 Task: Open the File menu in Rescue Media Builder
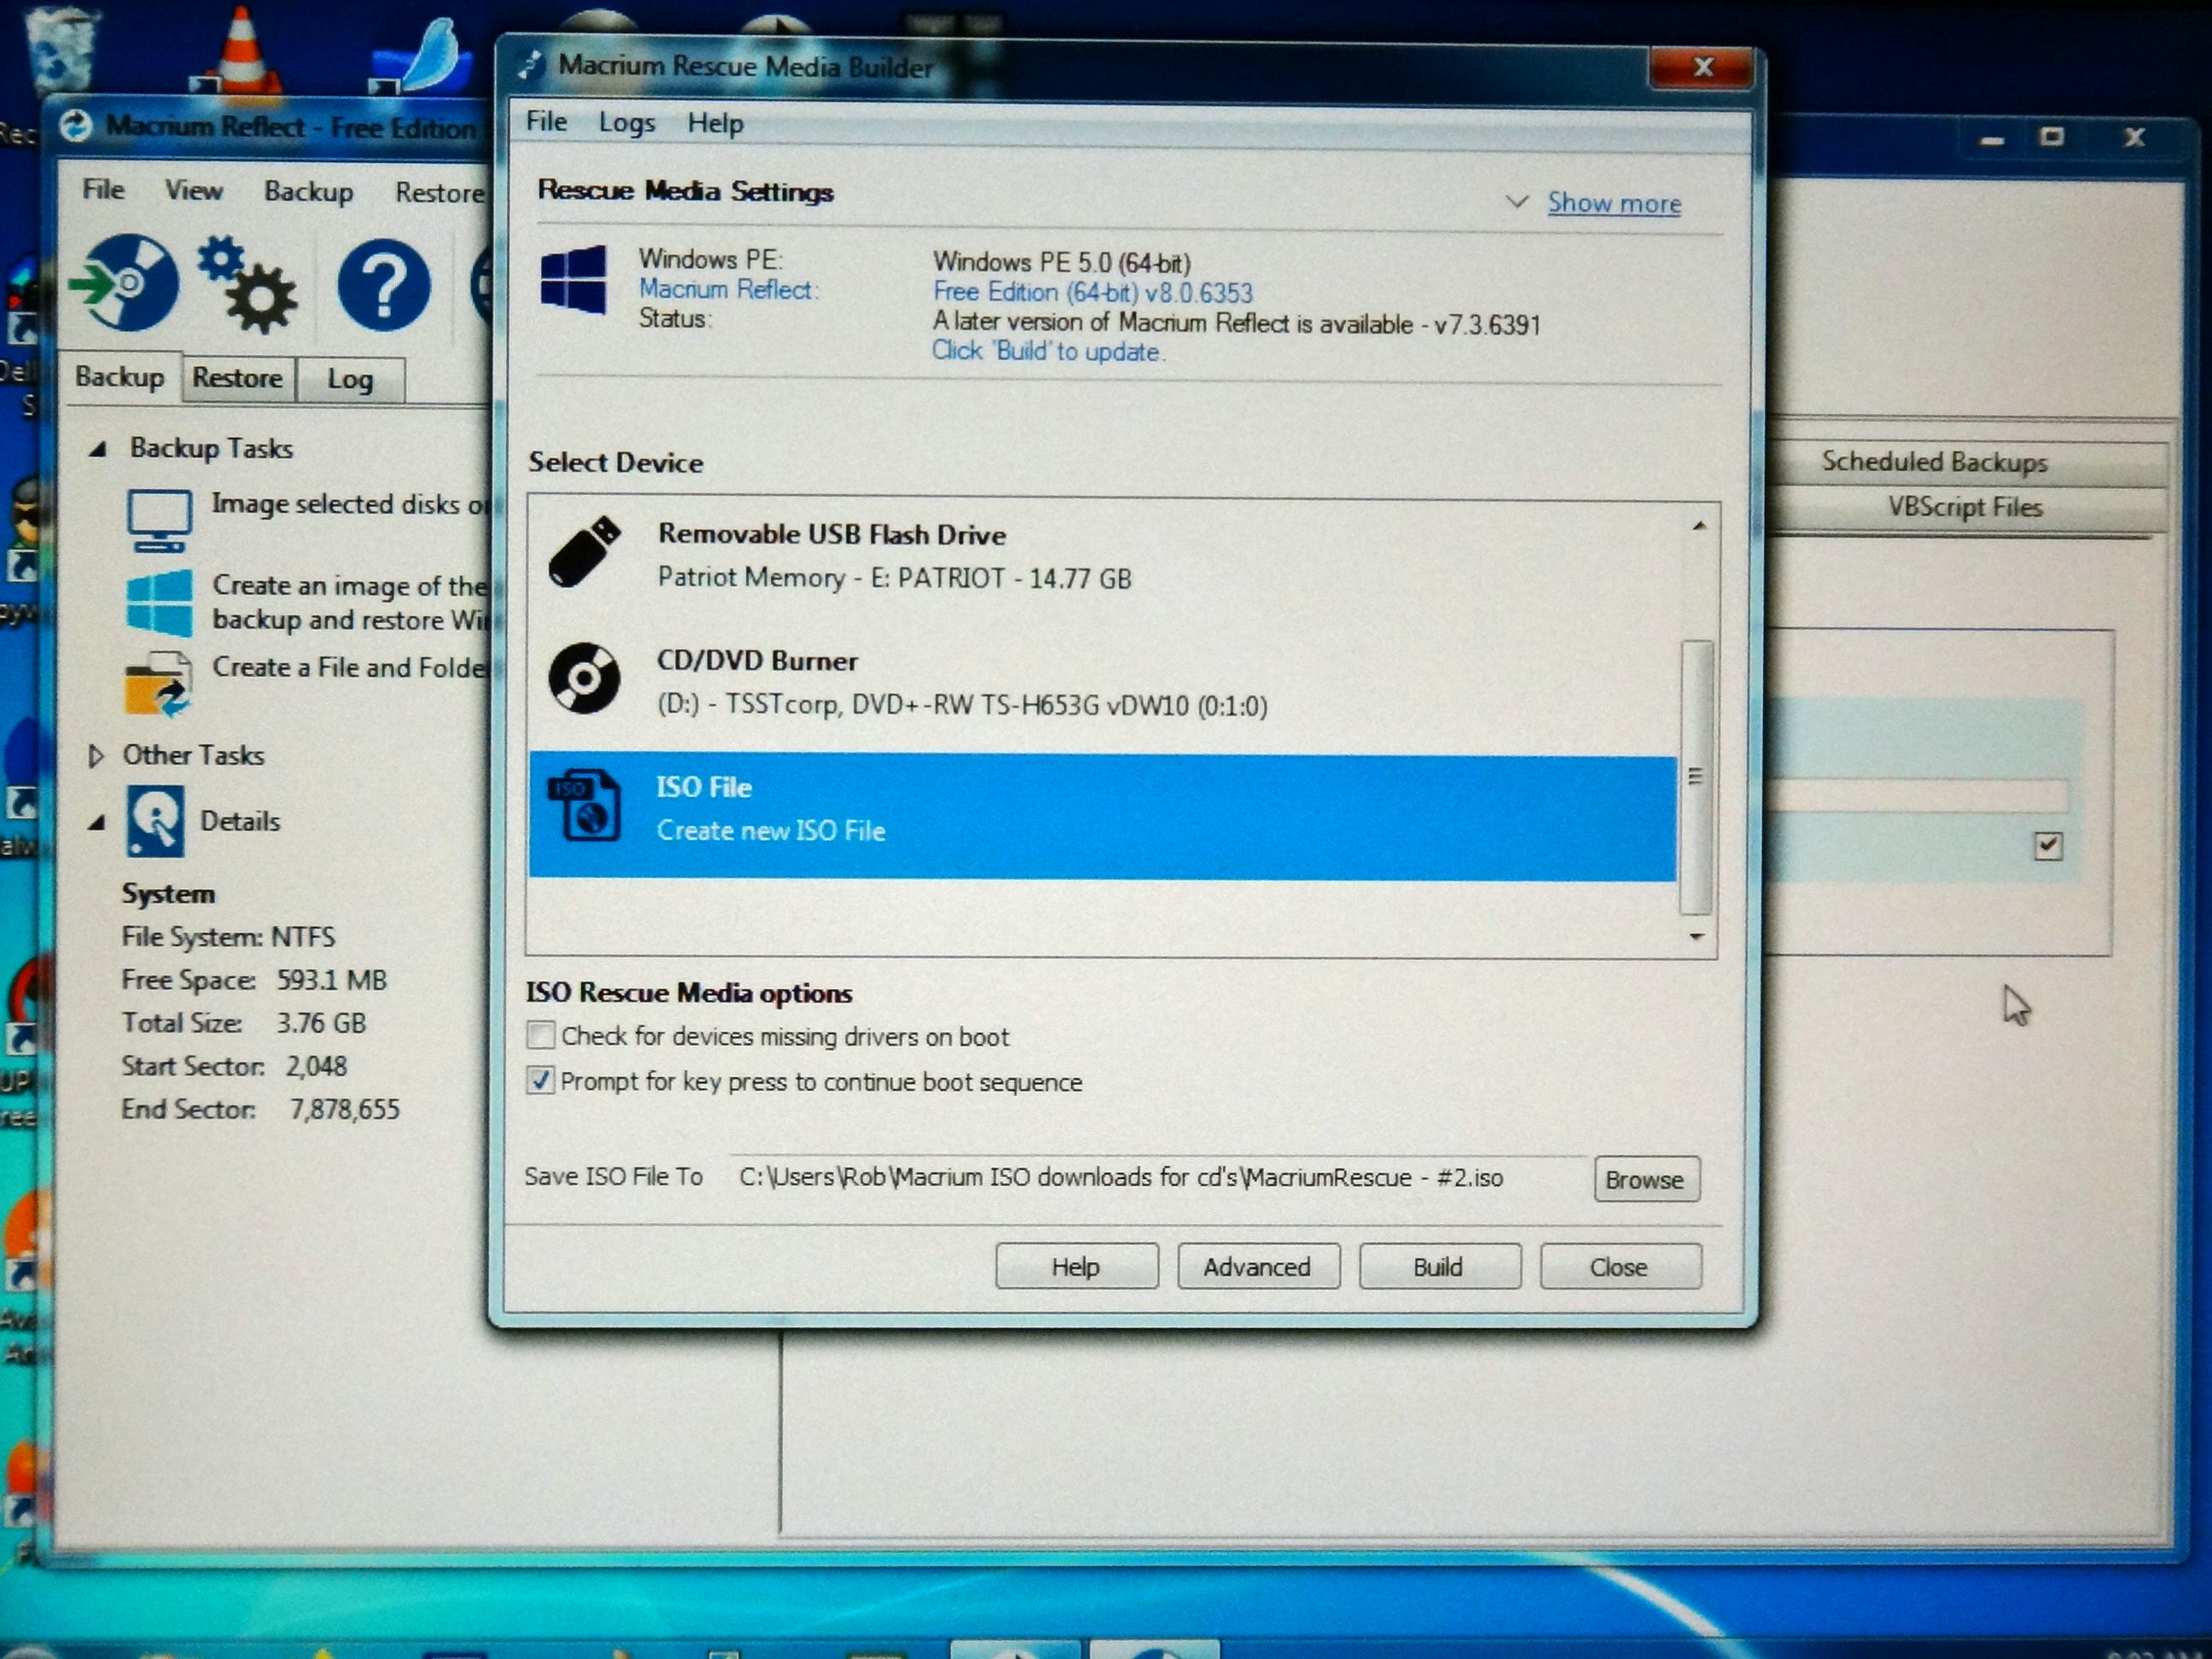click(546, 122)
